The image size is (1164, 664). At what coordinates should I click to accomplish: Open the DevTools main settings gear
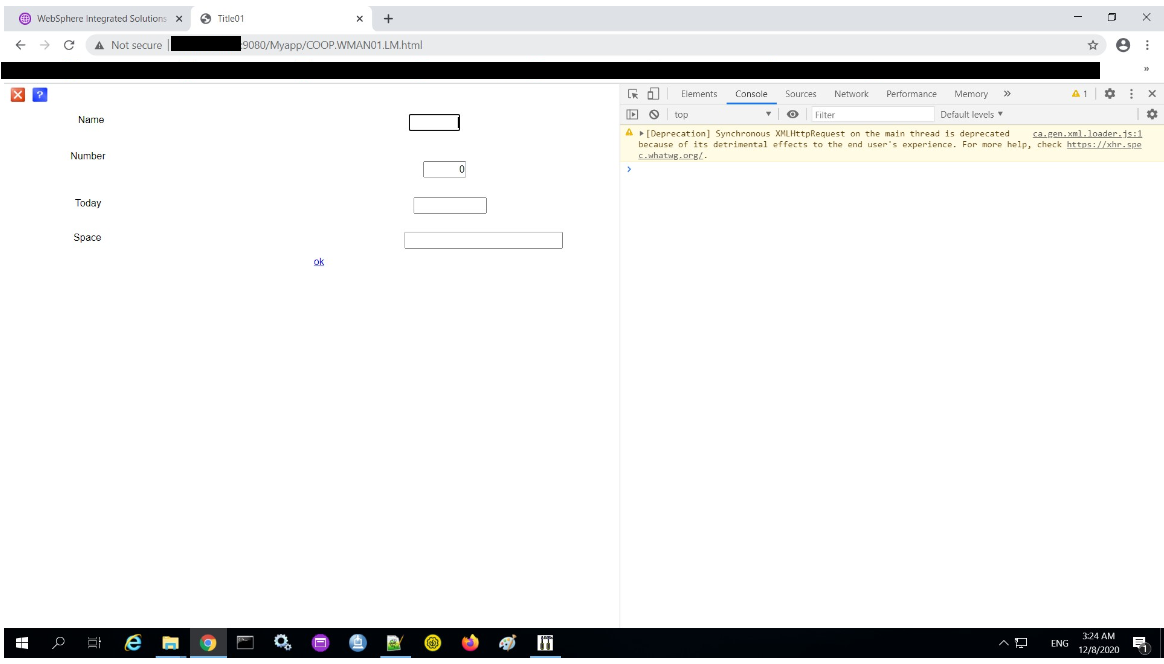click(1109, 94)
